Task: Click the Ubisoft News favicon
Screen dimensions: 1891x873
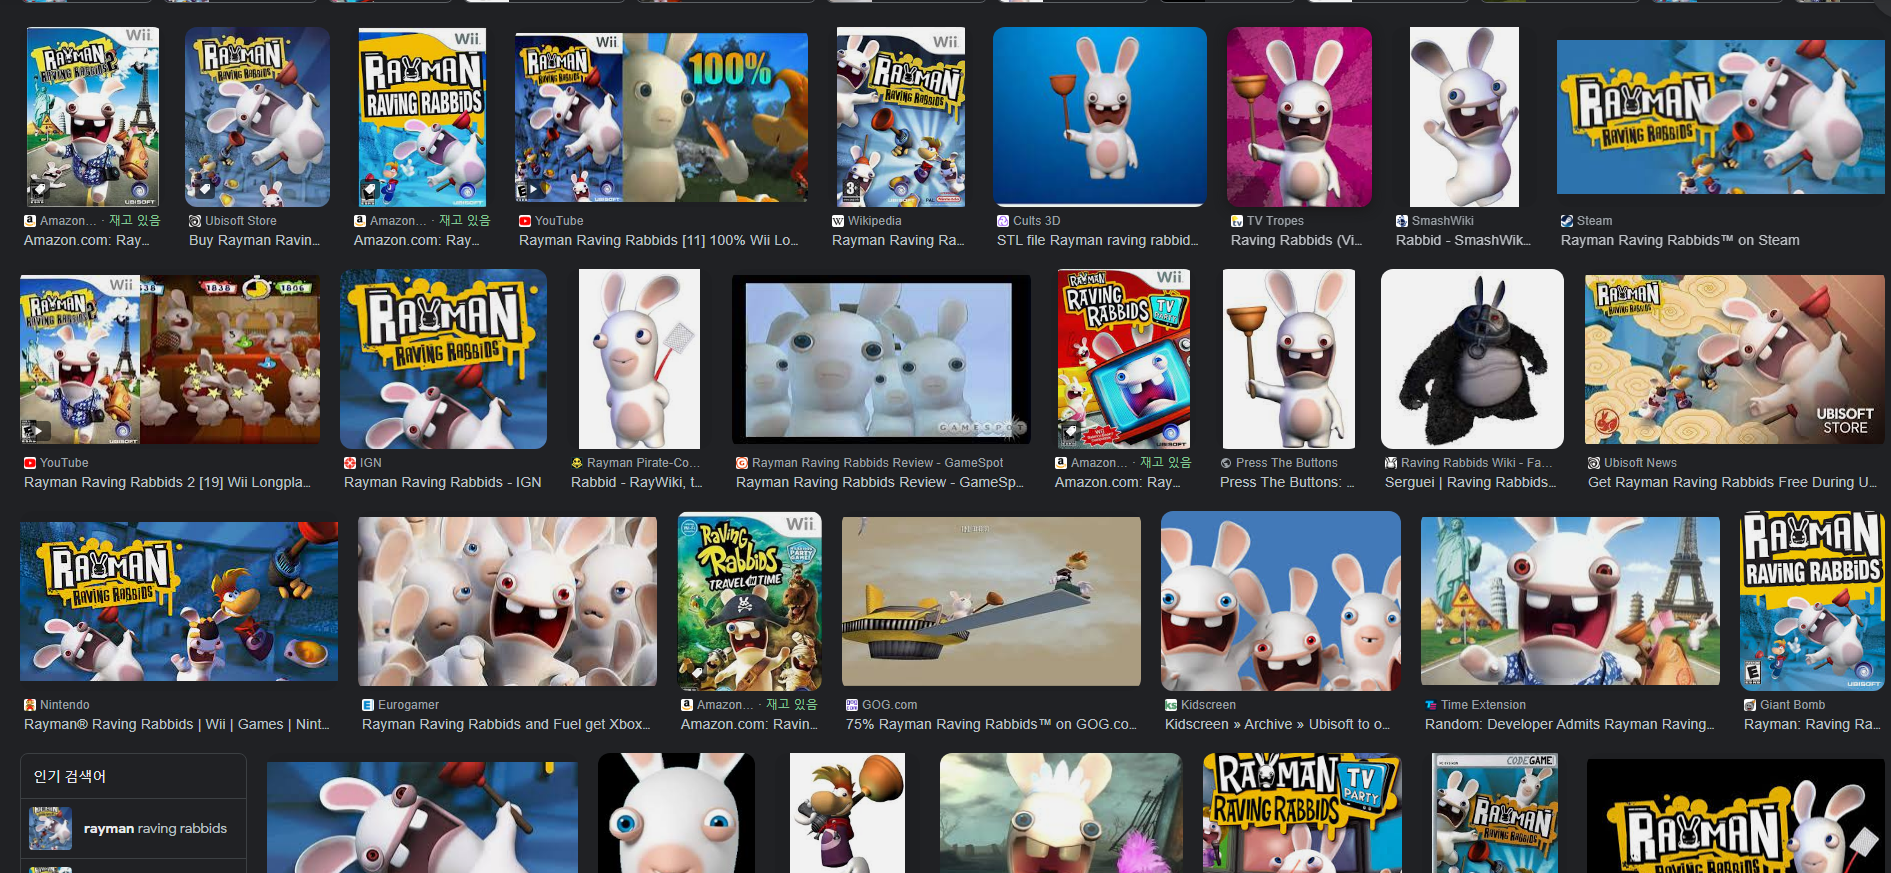Action: pyautogui.click(x=1594, y=463)
